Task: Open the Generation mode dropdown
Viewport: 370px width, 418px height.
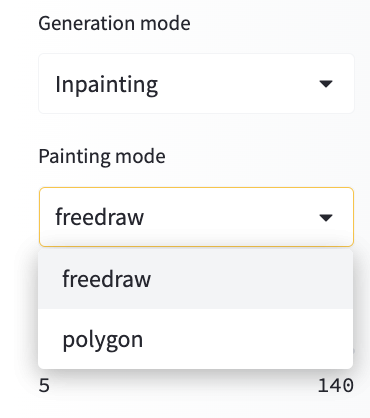Action: tap(196, 84)
